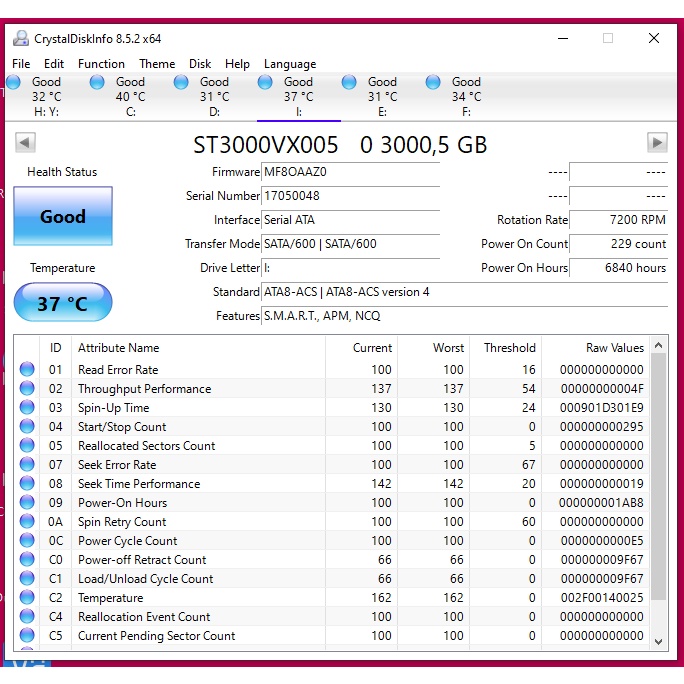
Task: Go to previous disk with left arrow
Action: tap(25, 142)
